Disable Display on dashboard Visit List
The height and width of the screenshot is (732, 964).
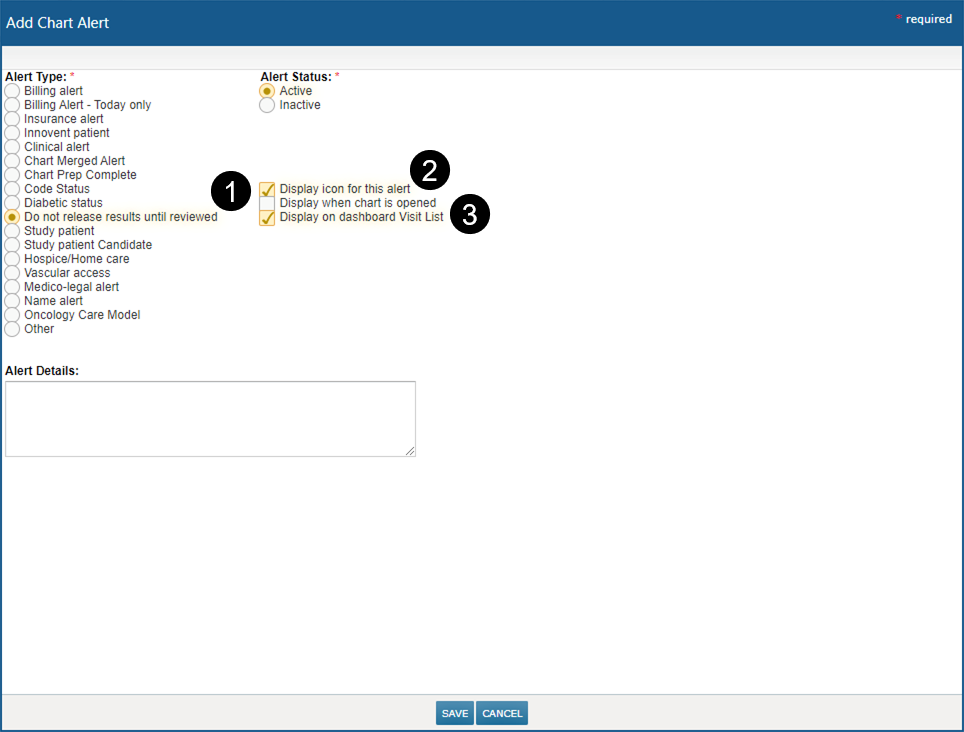pyautogui.click(x=267, y=217)
